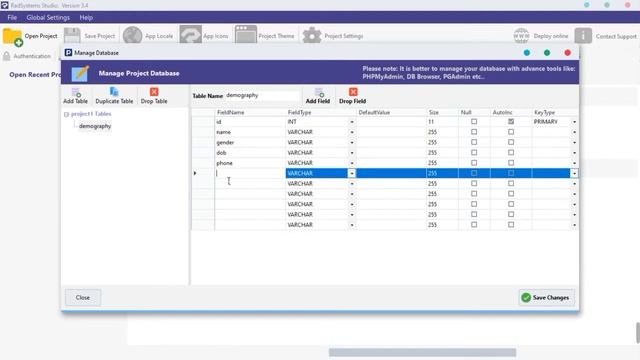Click the horizontal scrollbar at the bottom
The width and height of the screenshot is (640, 360).
(x=422, y=352)
